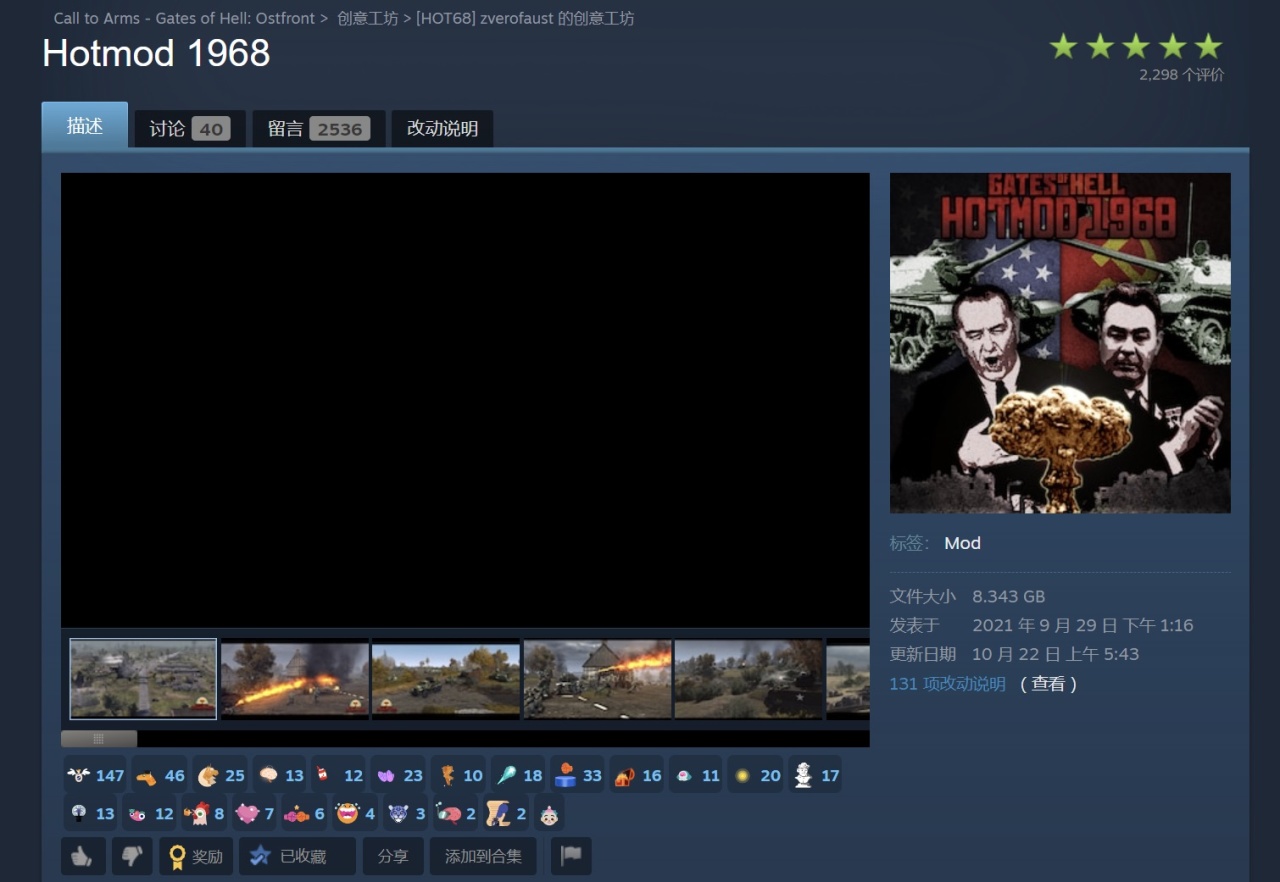Click the main black video preview area

[465, 400]
